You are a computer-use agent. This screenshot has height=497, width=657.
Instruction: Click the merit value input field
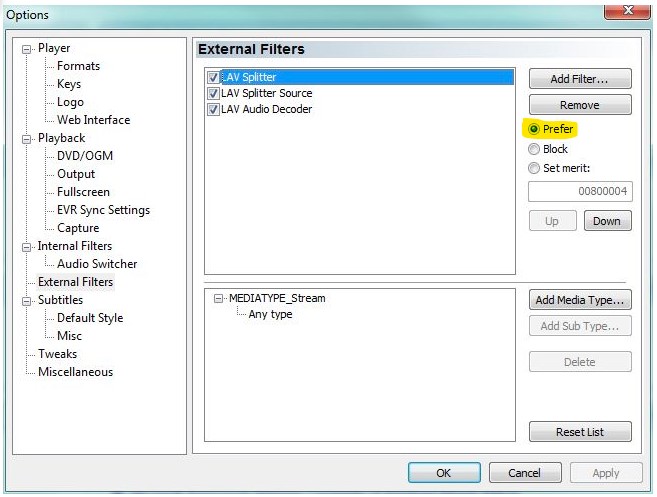pos(580,192)
